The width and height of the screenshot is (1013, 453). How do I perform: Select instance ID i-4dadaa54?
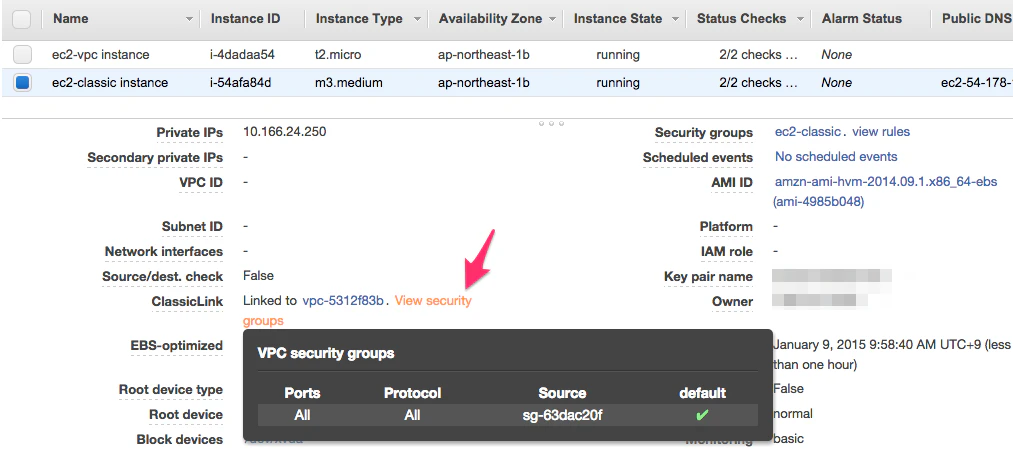coord(242,55)
